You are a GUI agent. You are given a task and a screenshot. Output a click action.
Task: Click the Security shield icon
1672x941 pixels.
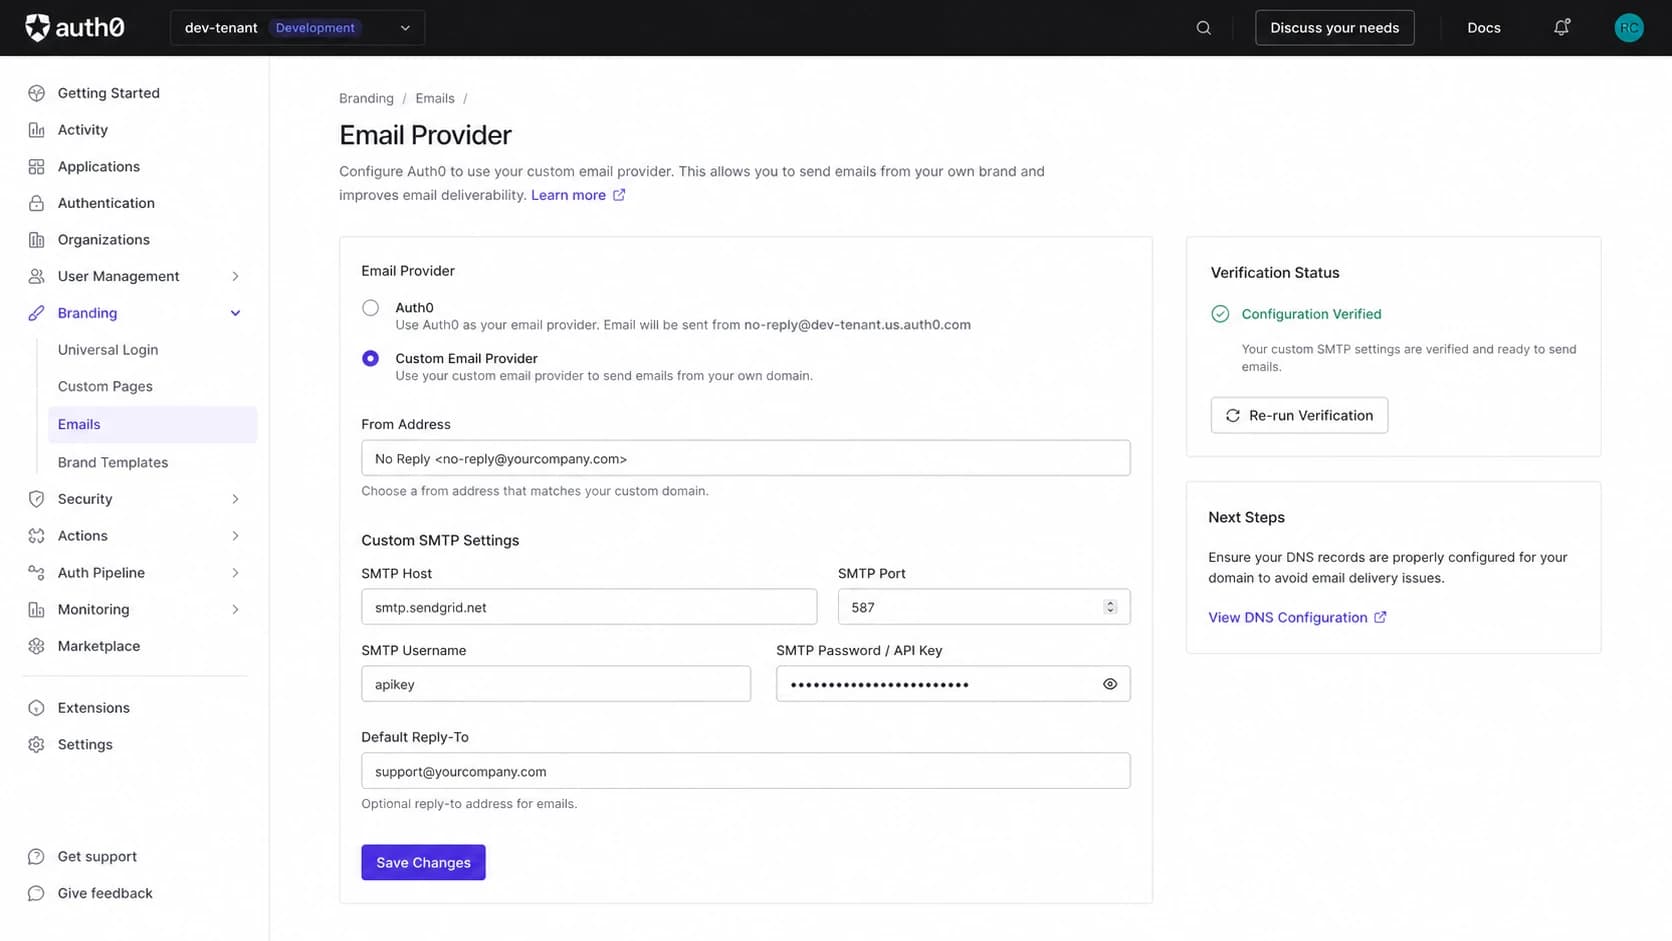(x=37, y=499)
